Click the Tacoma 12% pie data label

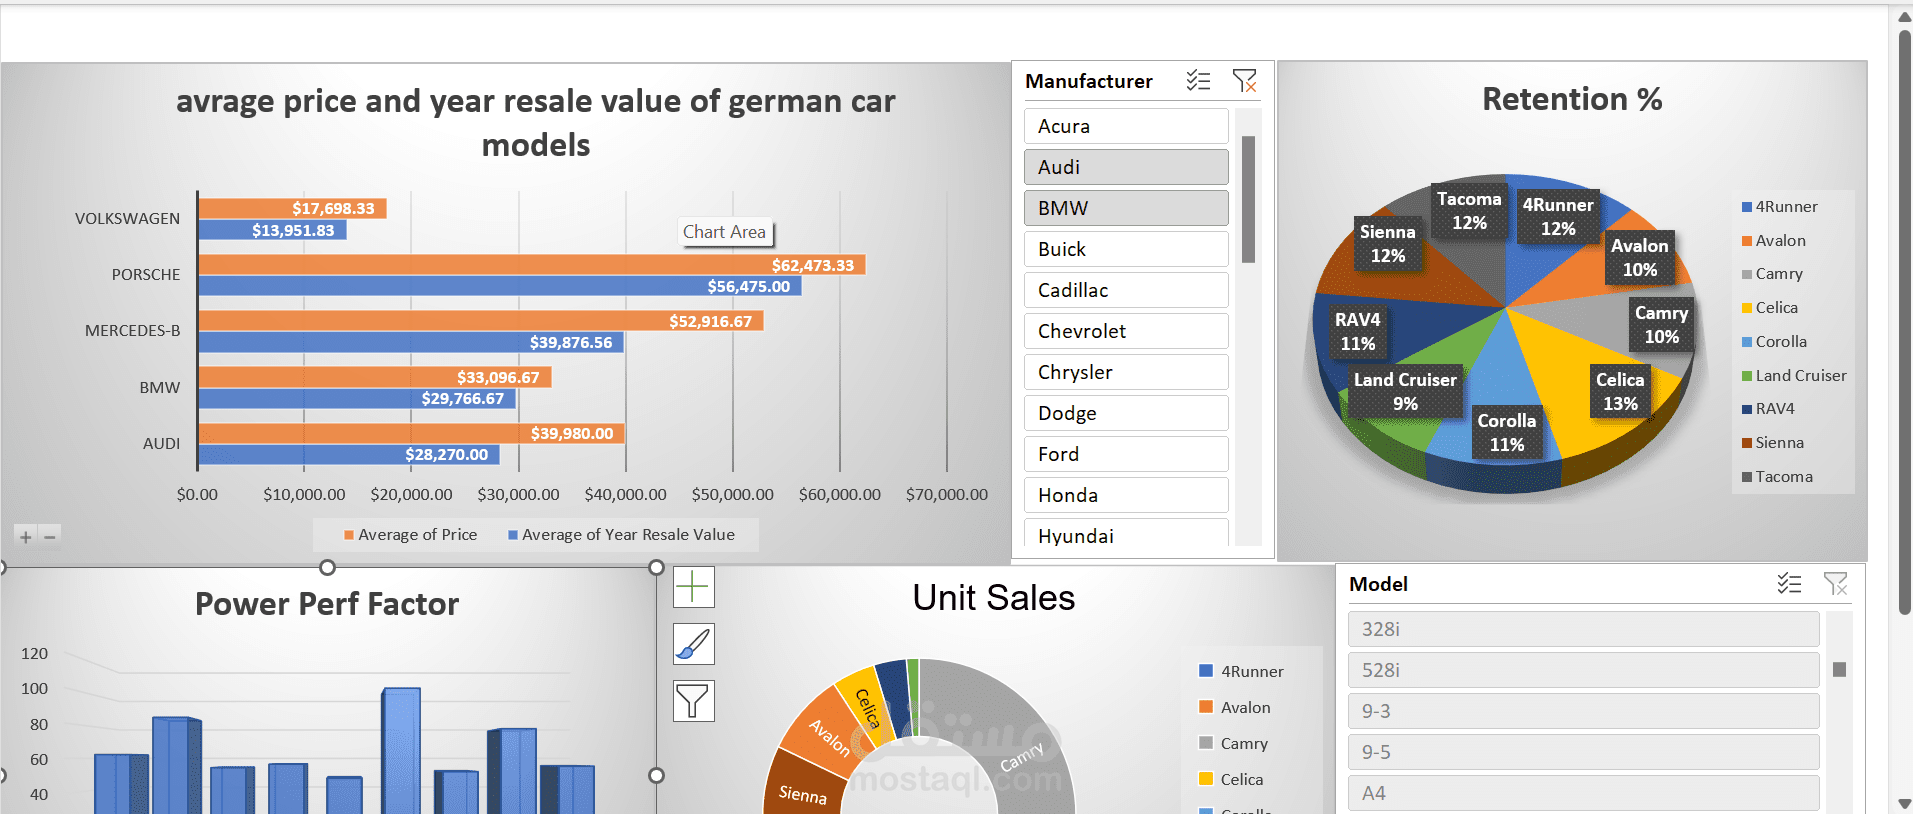[x=1469, y=210]
